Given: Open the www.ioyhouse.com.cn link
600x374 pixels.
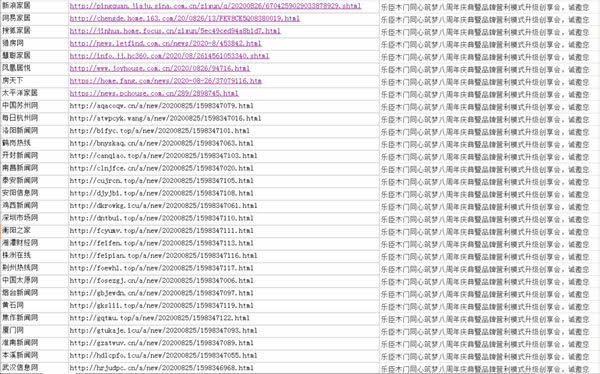Looking at the screenshot, I should click(x=160, y=68).
